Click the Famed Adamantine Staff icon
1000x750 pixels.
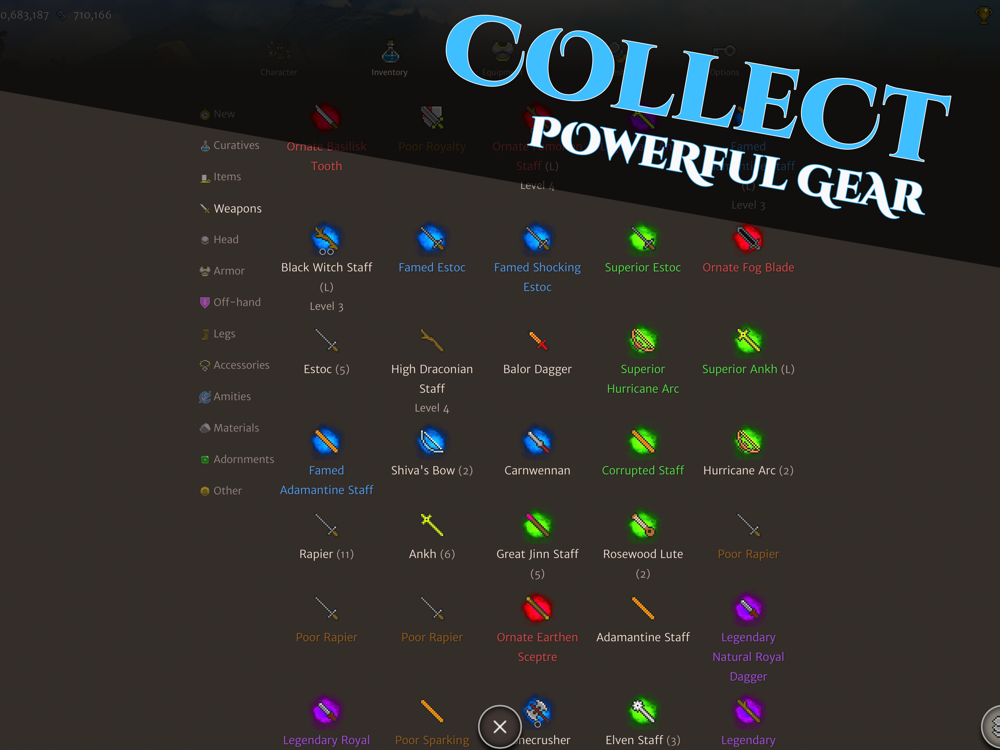[326, 441]
